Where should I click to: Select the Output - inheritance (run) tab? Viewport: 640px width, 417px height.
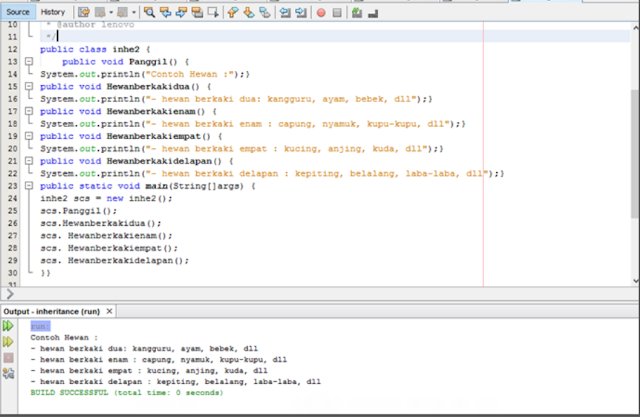coord(52,312)
